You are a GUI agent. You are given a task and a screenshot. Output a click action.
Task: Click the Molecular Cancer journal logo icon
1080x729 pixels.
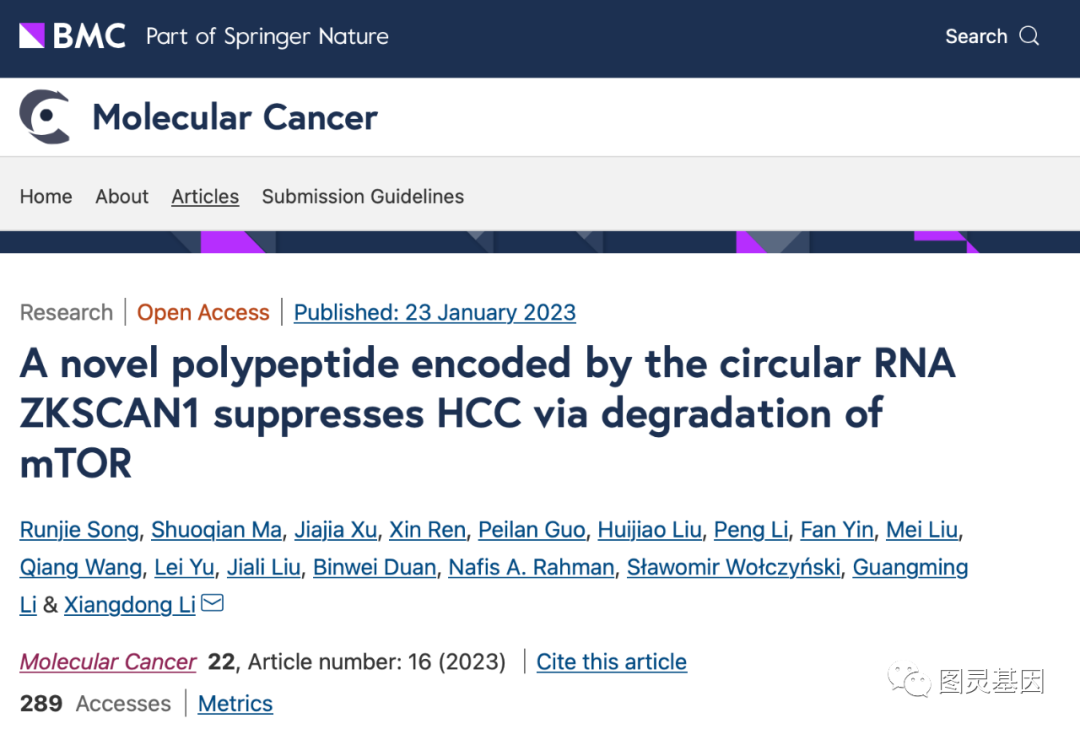pyautogui.click(x=44, y=116)
